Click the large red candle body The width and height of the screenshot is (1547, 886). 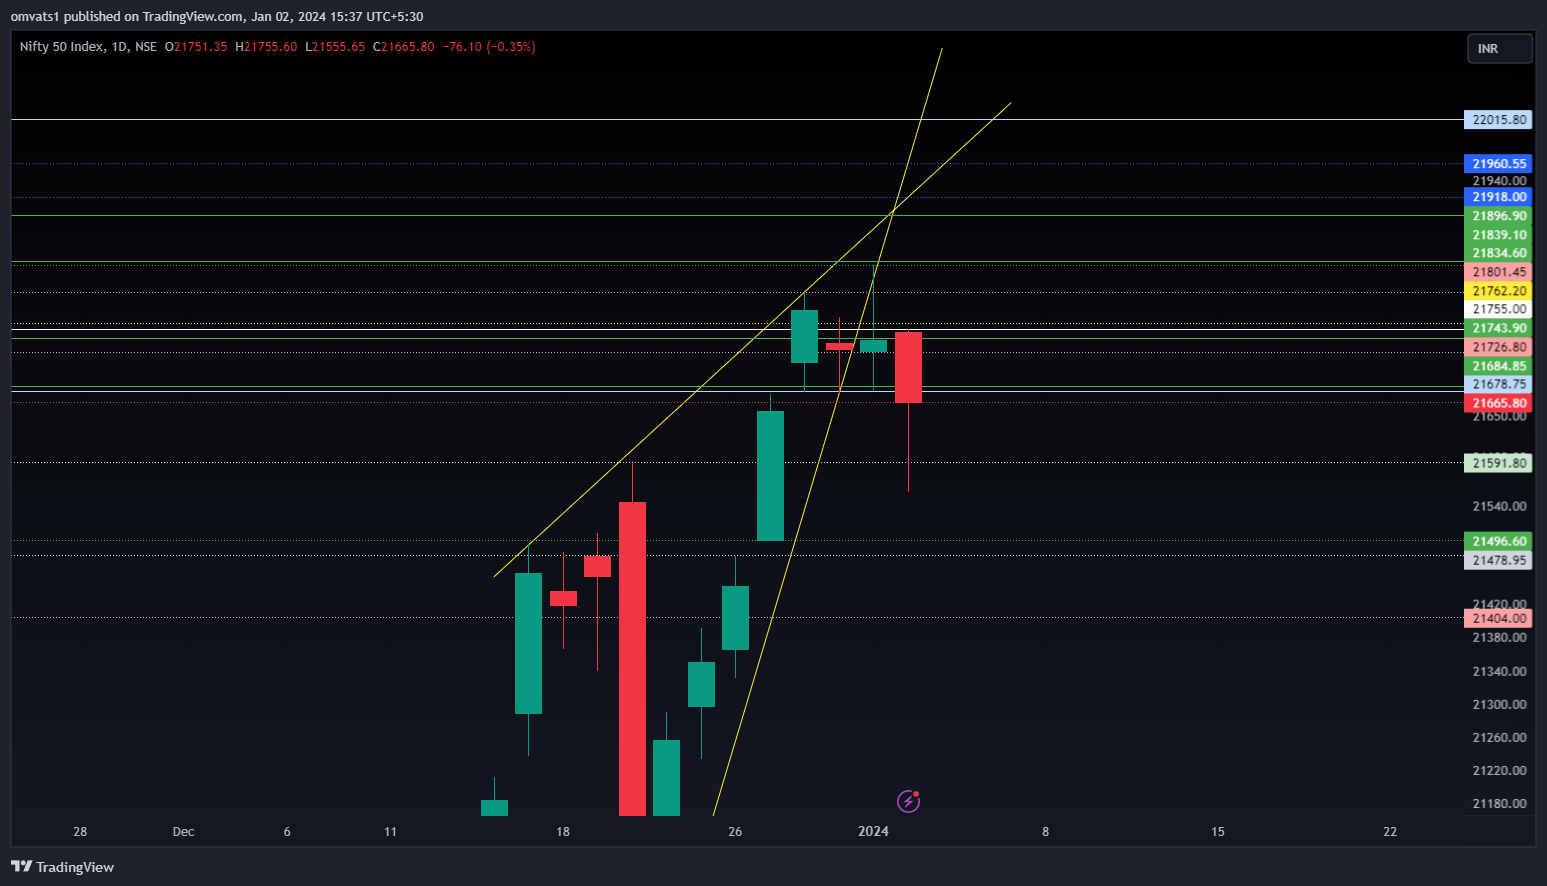click(x=632, y=658)
